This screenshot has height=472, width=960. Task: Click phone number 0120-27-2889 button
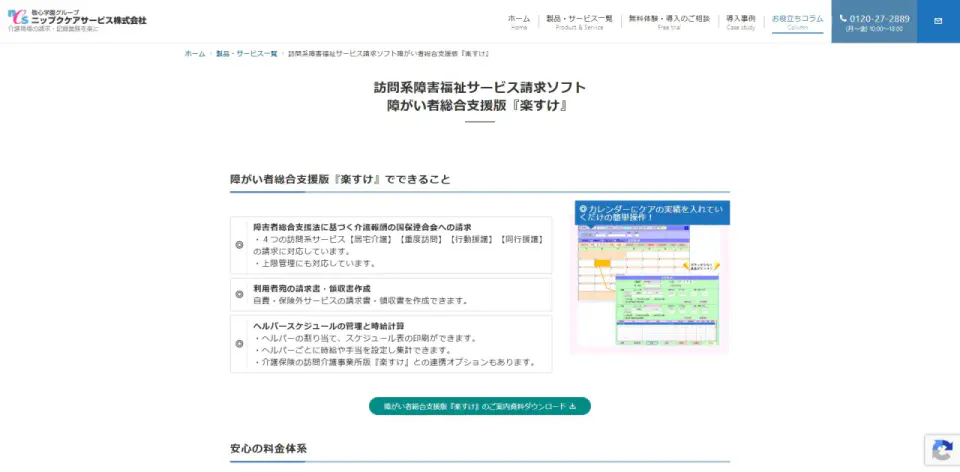point(874,21)
